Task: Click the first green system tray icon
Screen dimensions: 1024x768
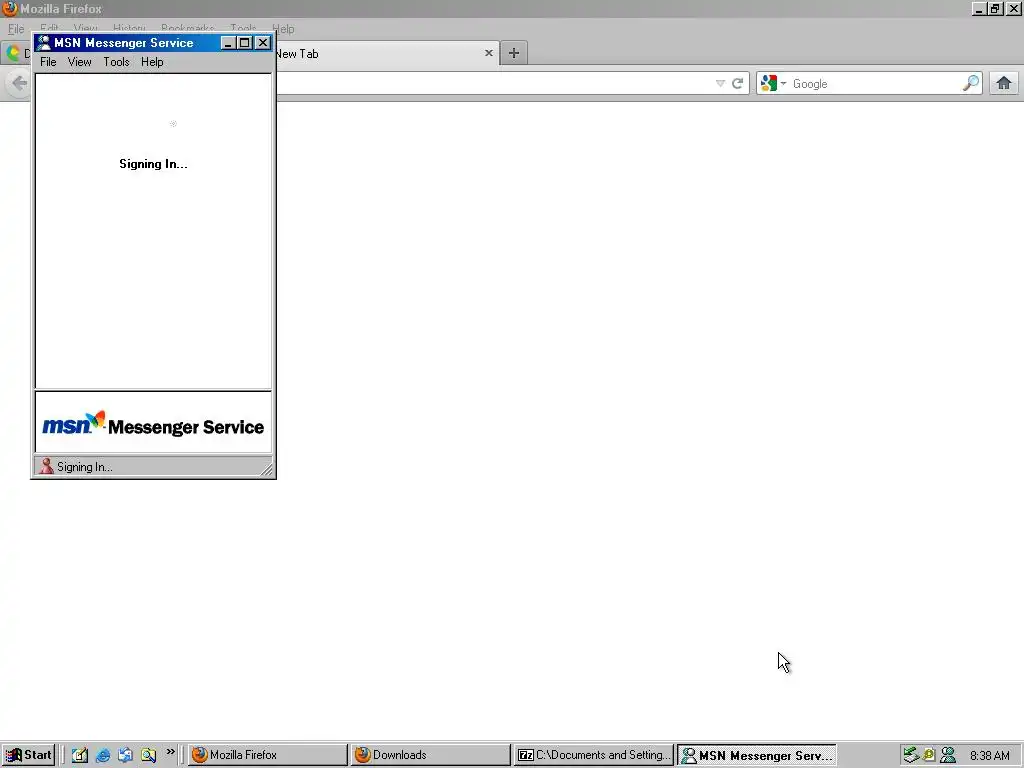Action: [x=911, y=755]
